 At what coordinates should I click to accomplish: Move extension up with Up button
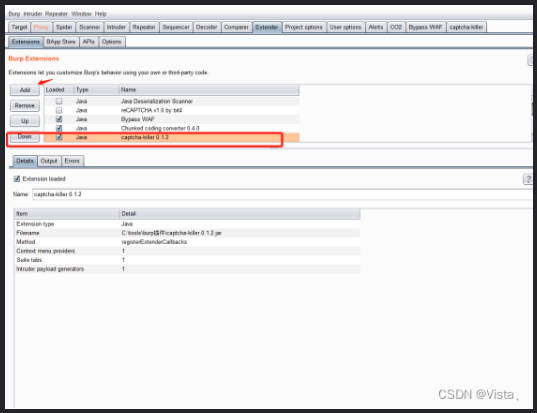tap(25, 121)
